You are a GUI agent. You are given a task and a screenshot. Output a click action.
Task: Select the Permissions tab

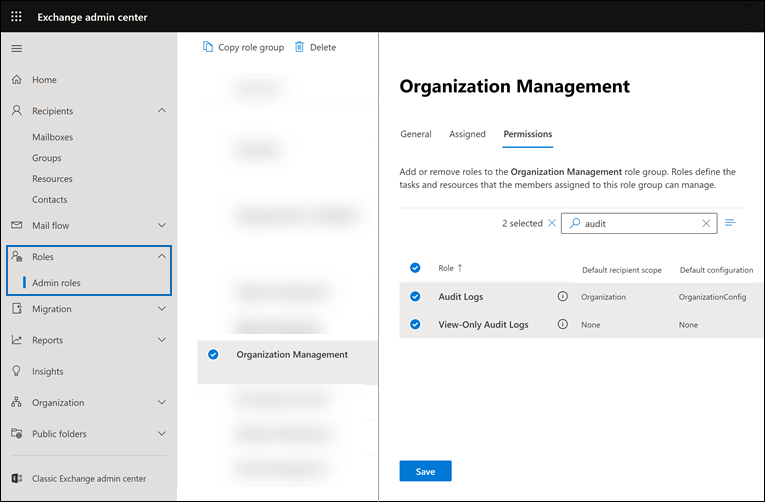coord(527,134)
